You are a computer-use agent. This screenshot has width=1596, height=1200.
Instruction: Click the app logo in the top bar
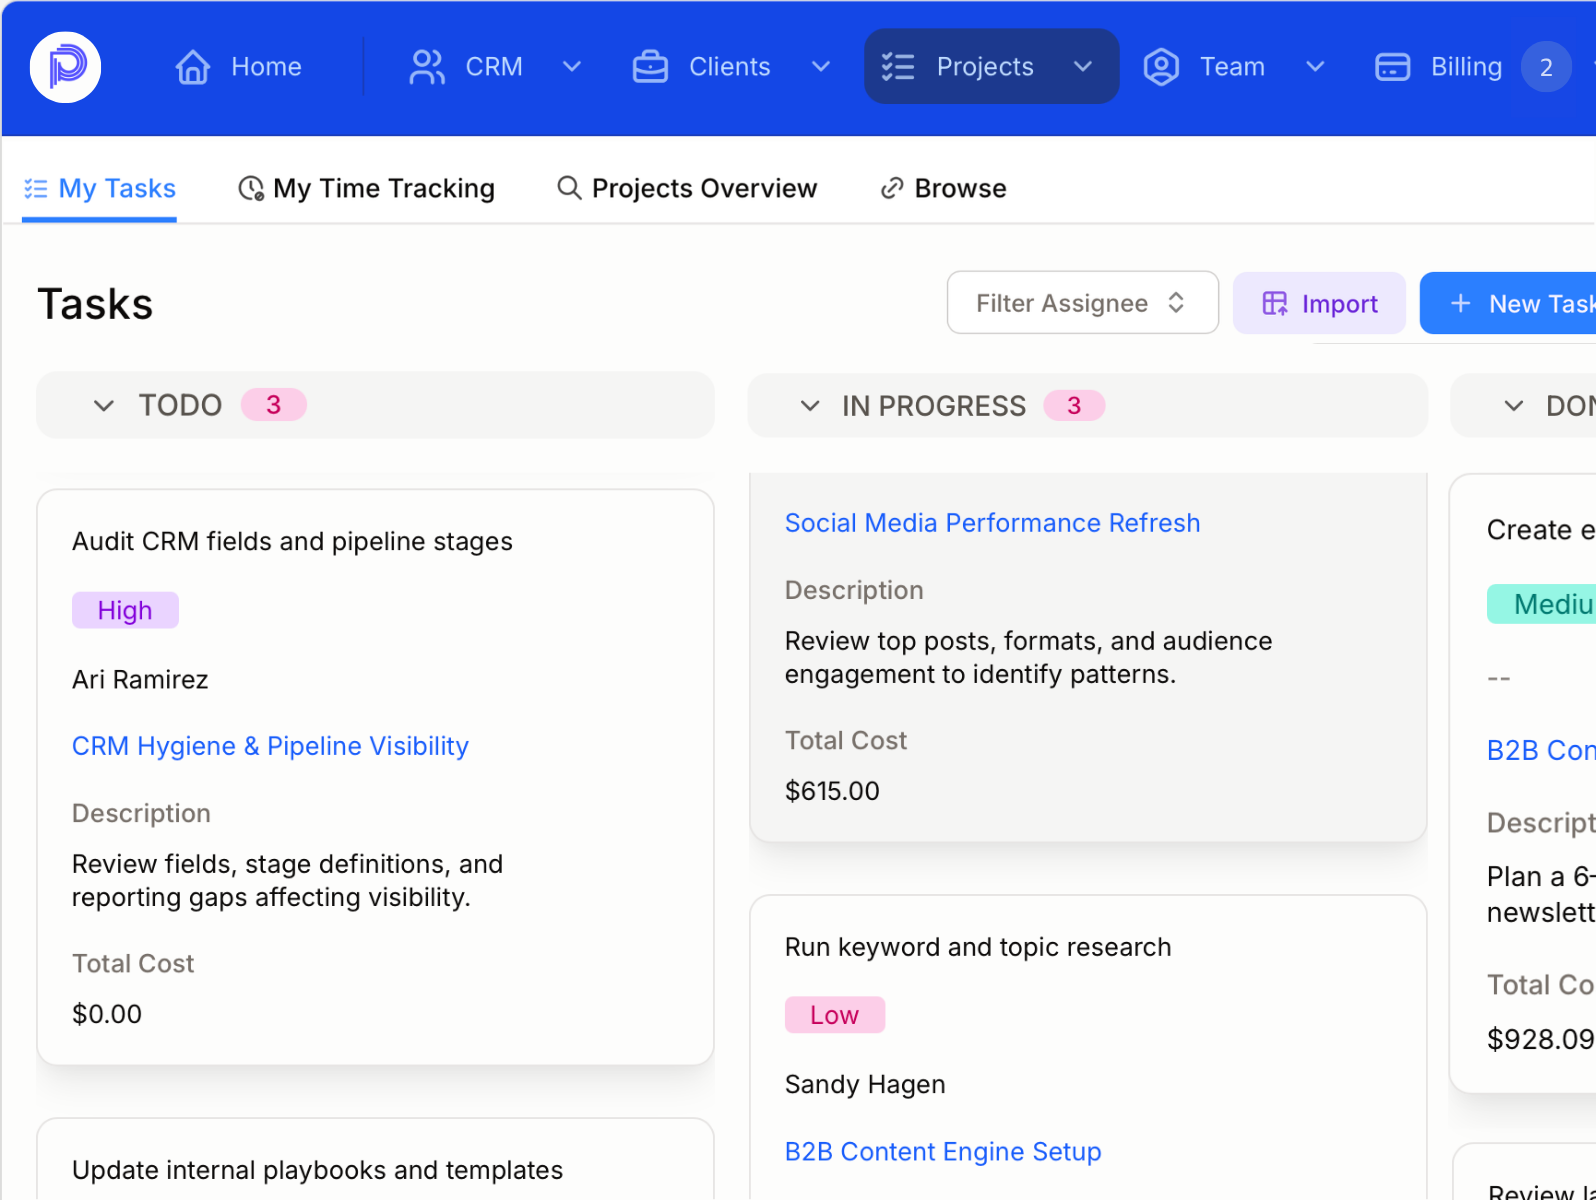pos(65,67)
